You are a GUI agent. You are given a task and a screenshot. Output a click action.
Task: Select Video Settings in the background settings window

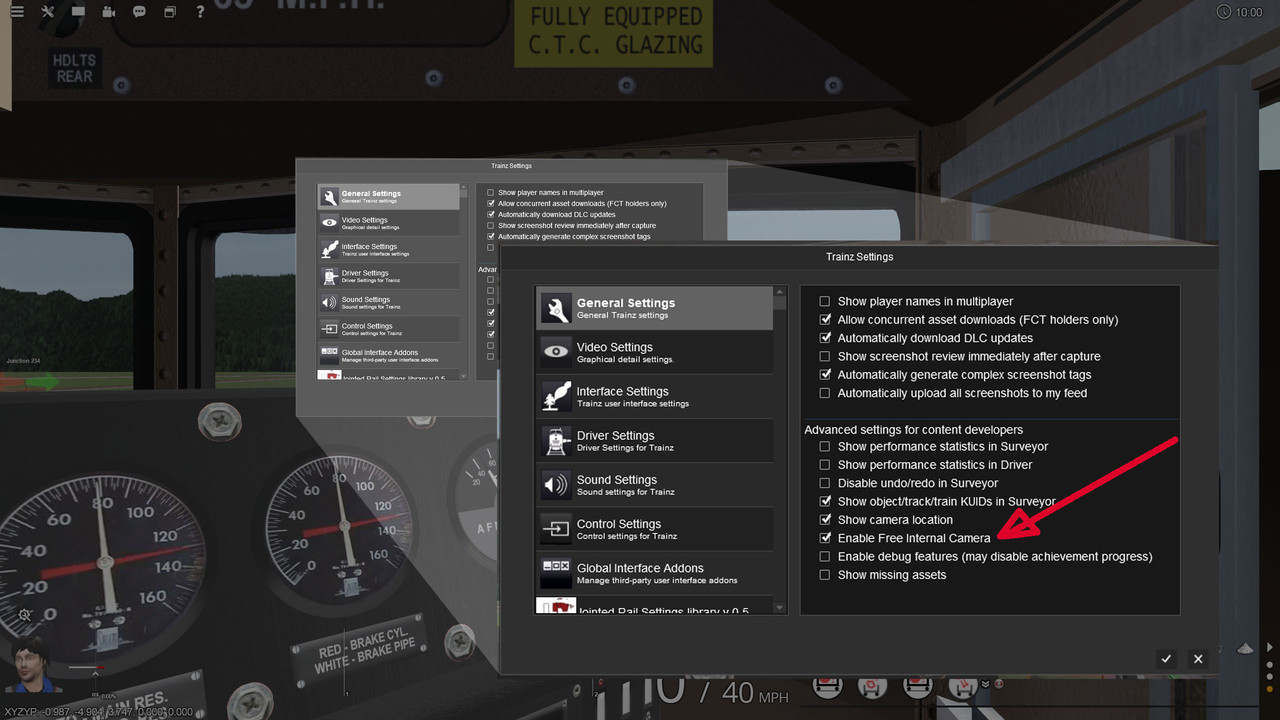[388, 222]
